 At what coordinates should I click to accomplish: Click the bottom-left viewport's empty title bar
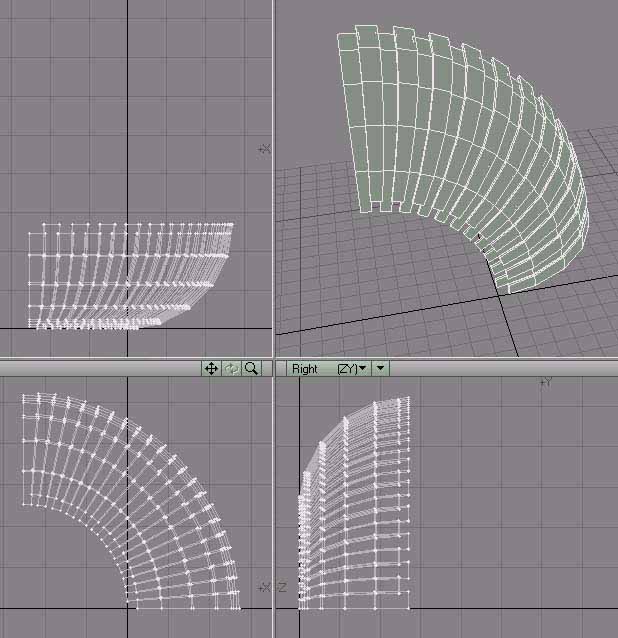point(100,368)
